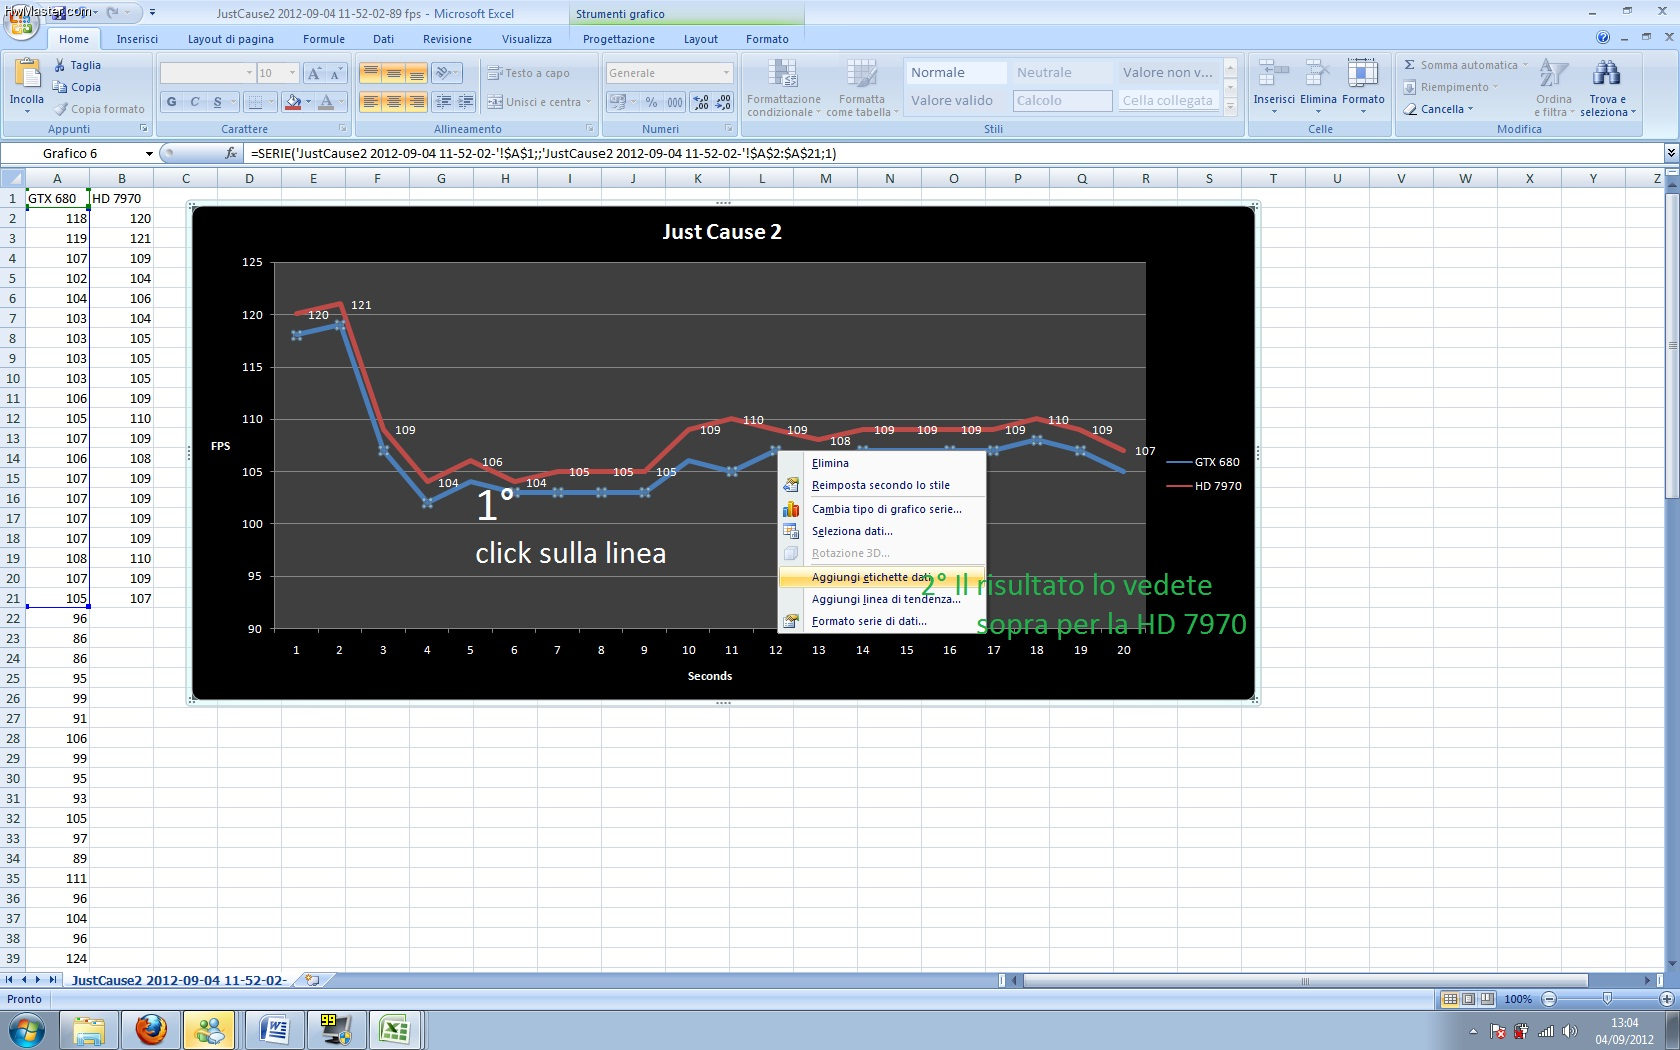
Task: Open the Generale number format dropdown
Action: coord(726,73)
